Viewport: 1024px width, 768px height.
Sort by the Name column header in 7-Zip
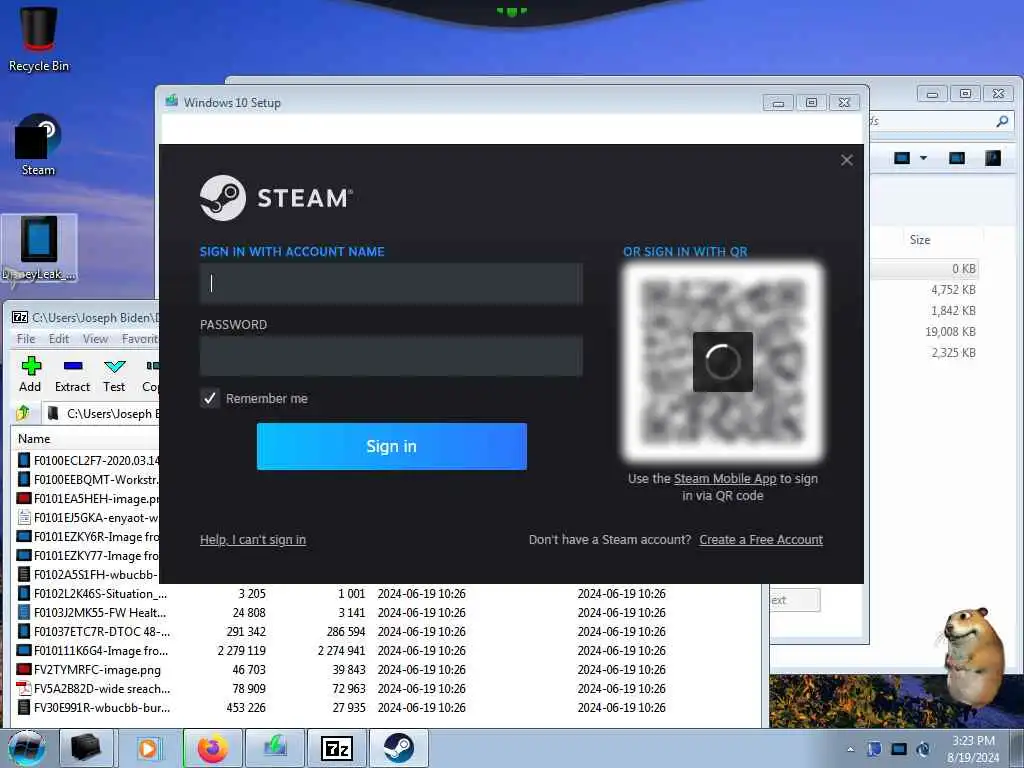click(34, 439)
